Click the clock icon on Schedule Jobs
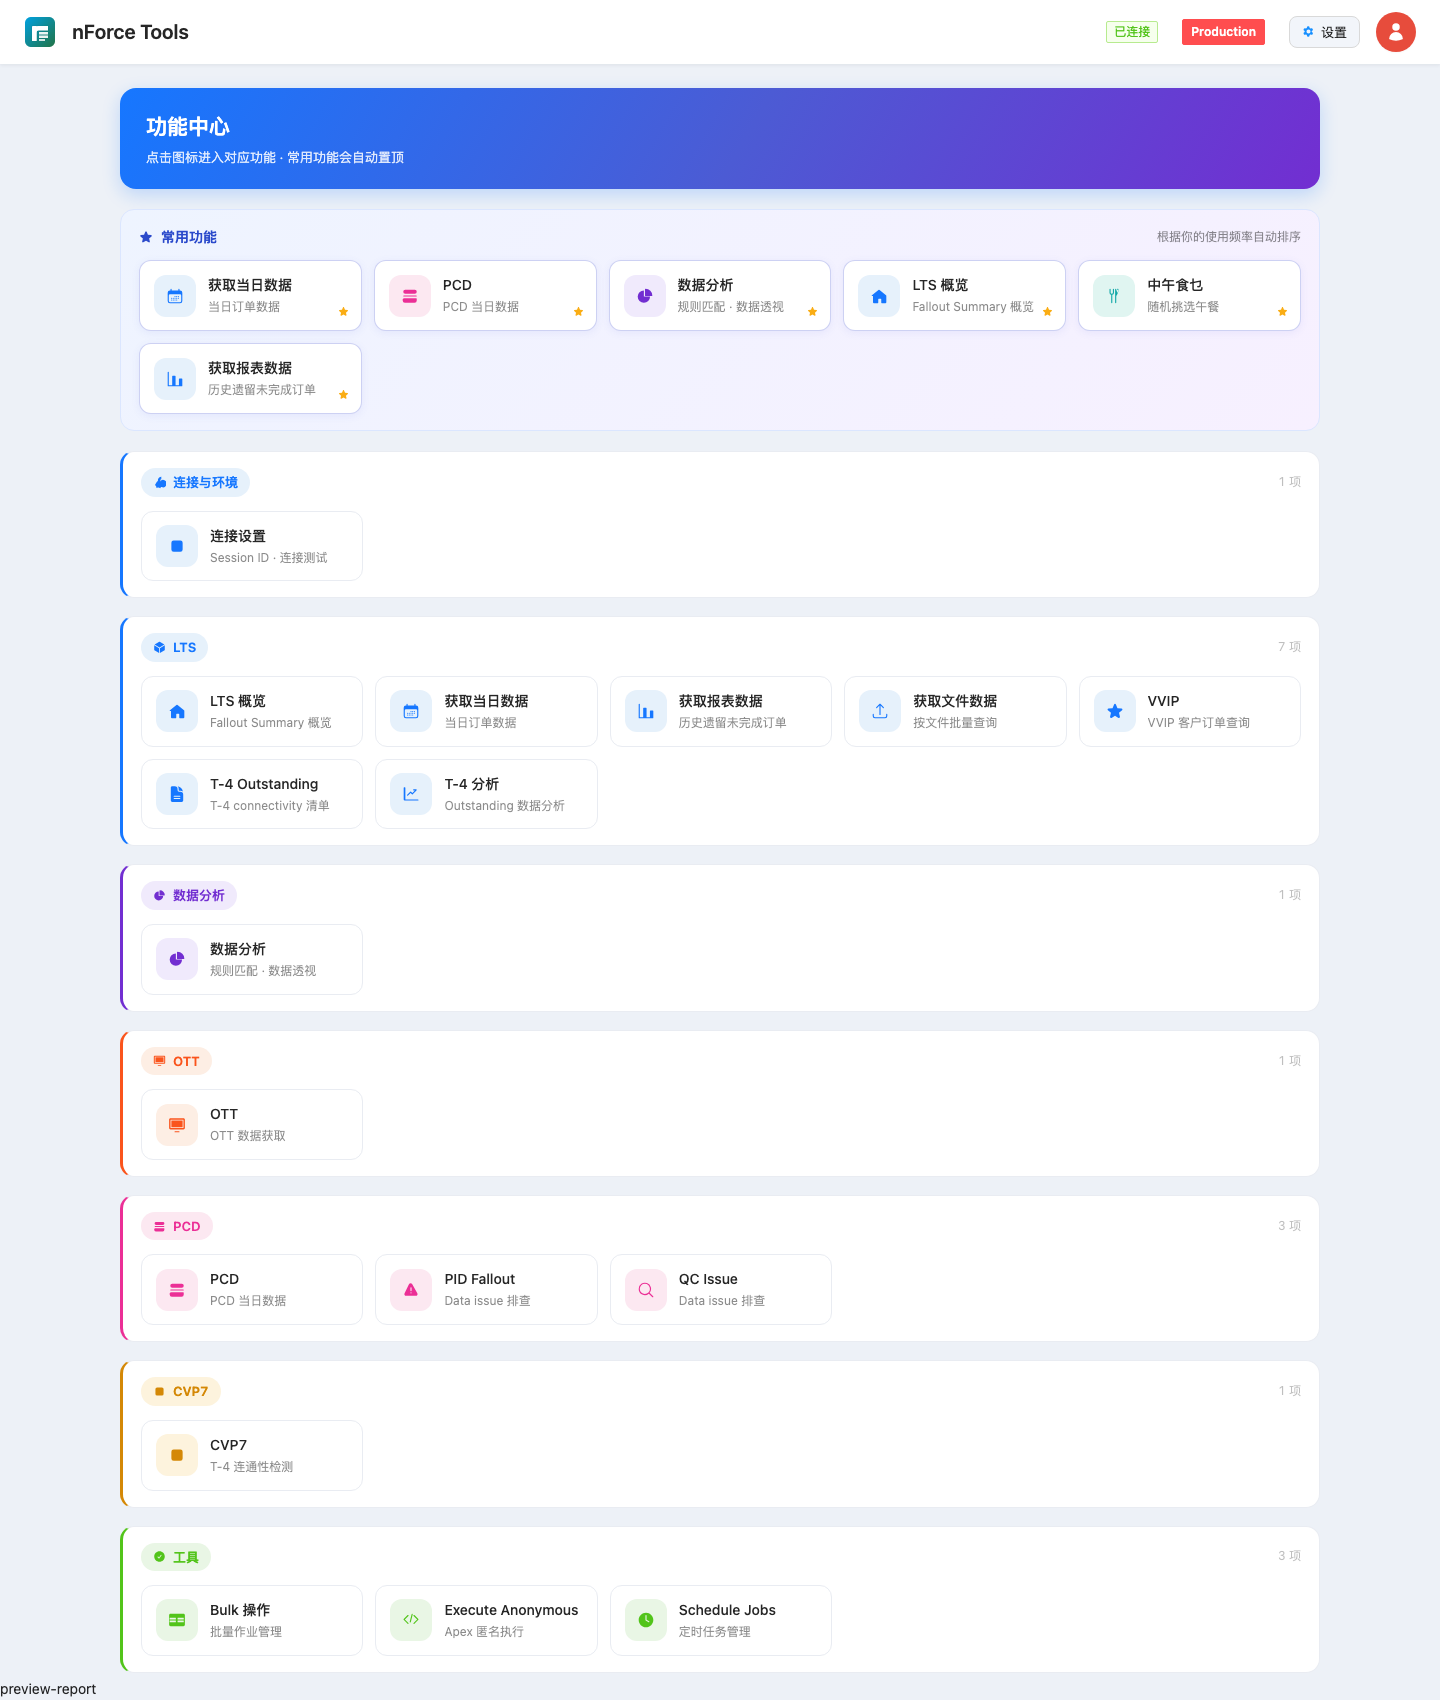 [646, 1620]
